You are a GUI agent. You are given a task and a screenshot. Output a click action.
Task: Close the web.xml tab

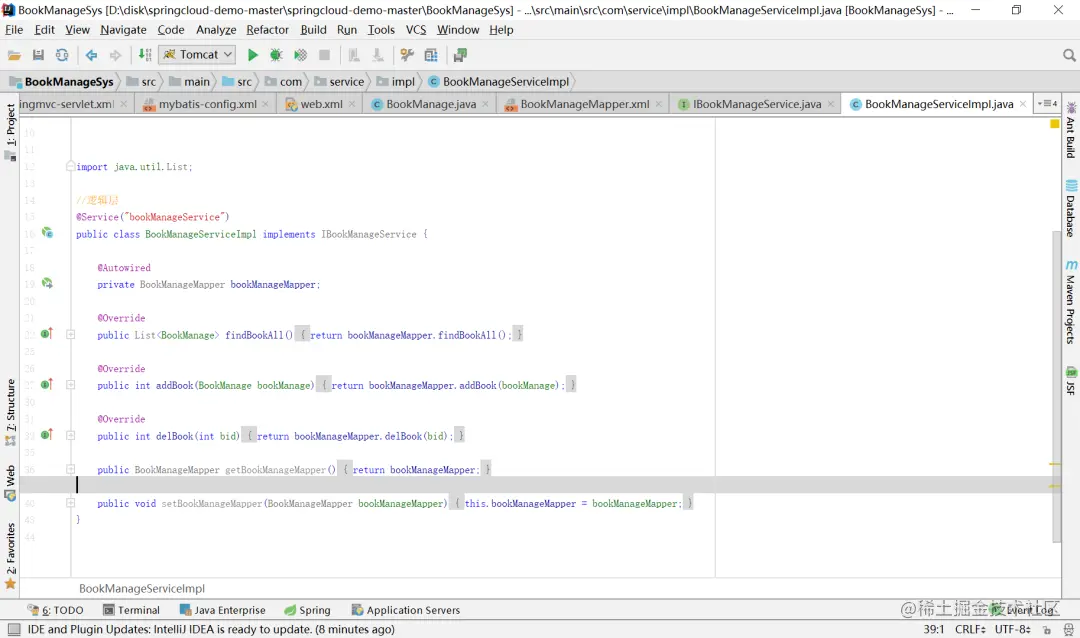(x=352, y=104)
